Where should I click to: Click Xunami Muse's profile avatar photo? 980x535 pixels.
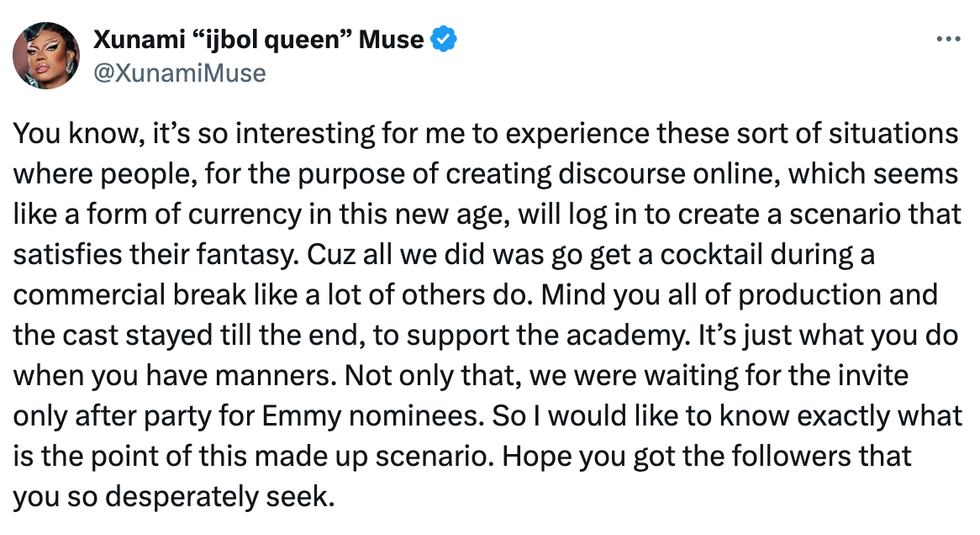46,55
